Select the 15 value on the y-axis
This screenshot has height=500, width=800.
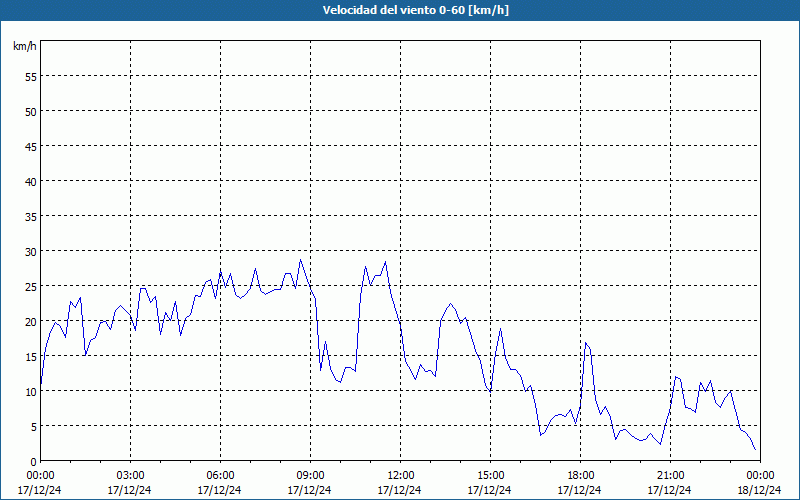[31, 357]
